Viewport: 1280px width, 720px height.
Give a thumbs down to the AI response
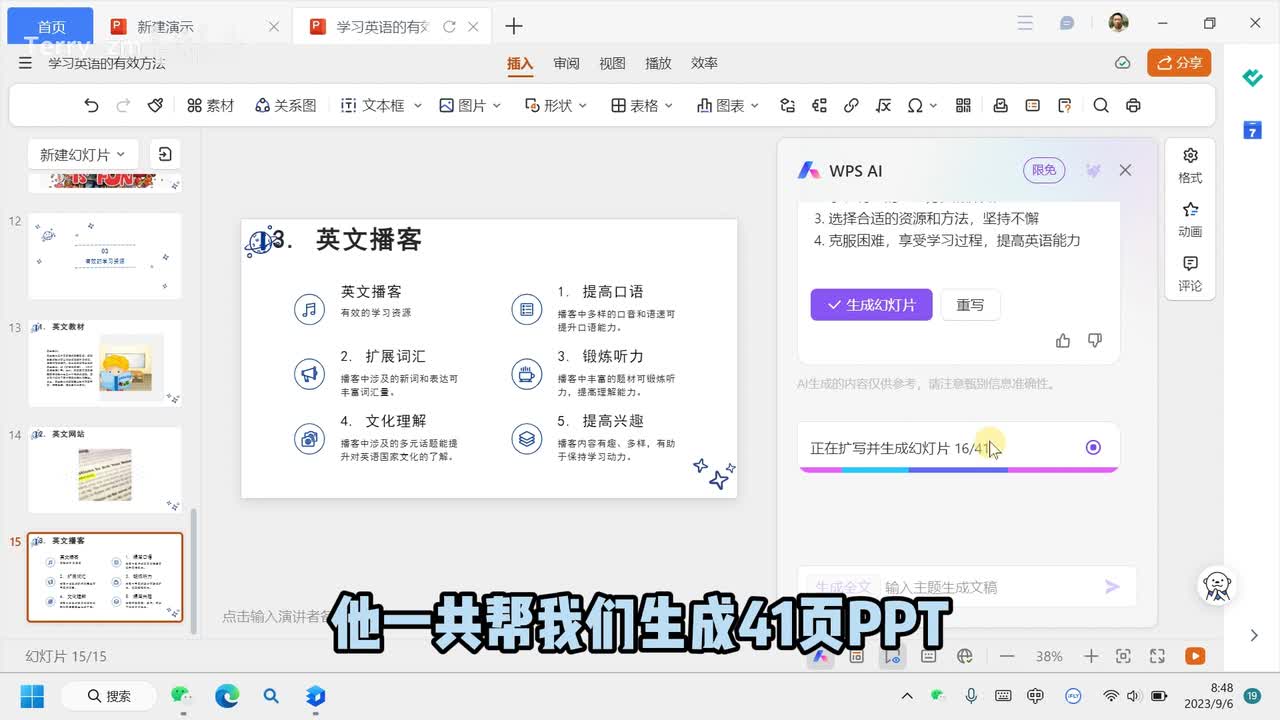pos(1095,341)
